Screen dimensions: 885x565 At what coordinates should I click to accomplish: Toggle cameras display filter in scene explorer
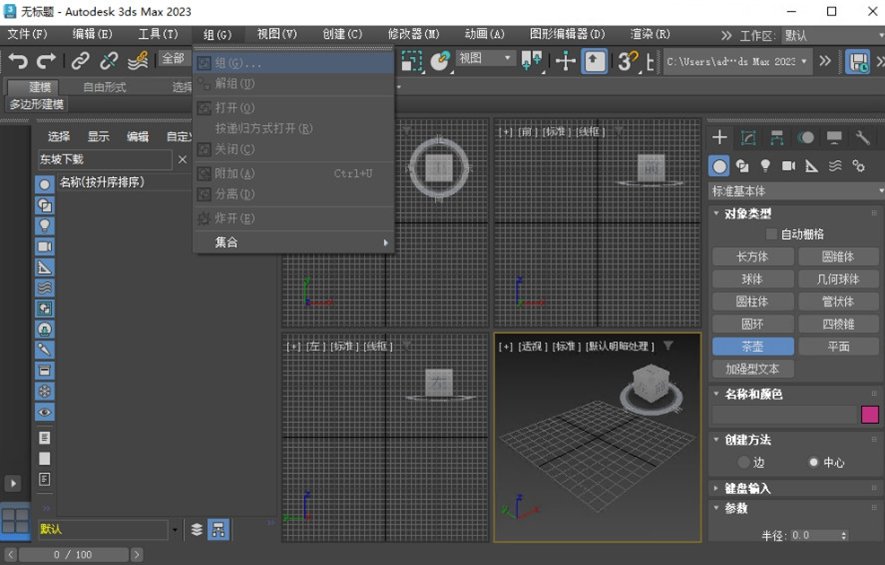click(x=45, y=247)
